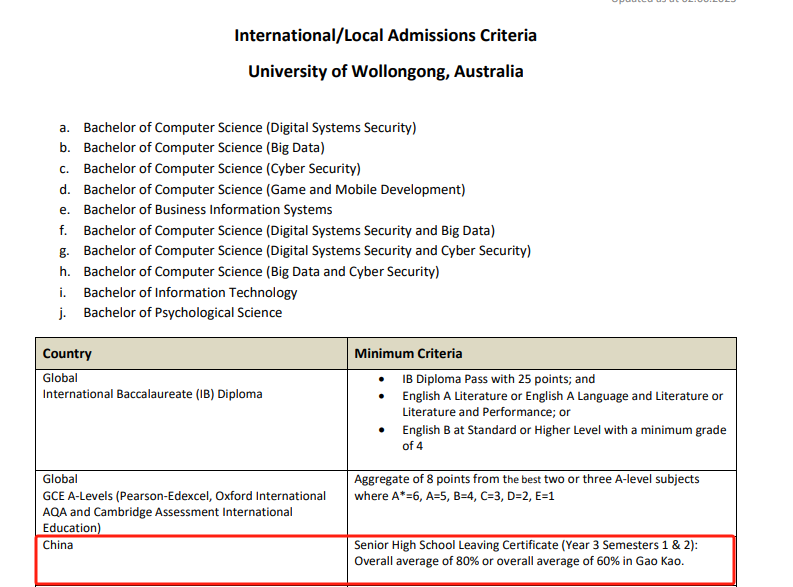Select Bachelor of Psychological Science entry
The image size is (793, 587).
click(x=183, y=312)
